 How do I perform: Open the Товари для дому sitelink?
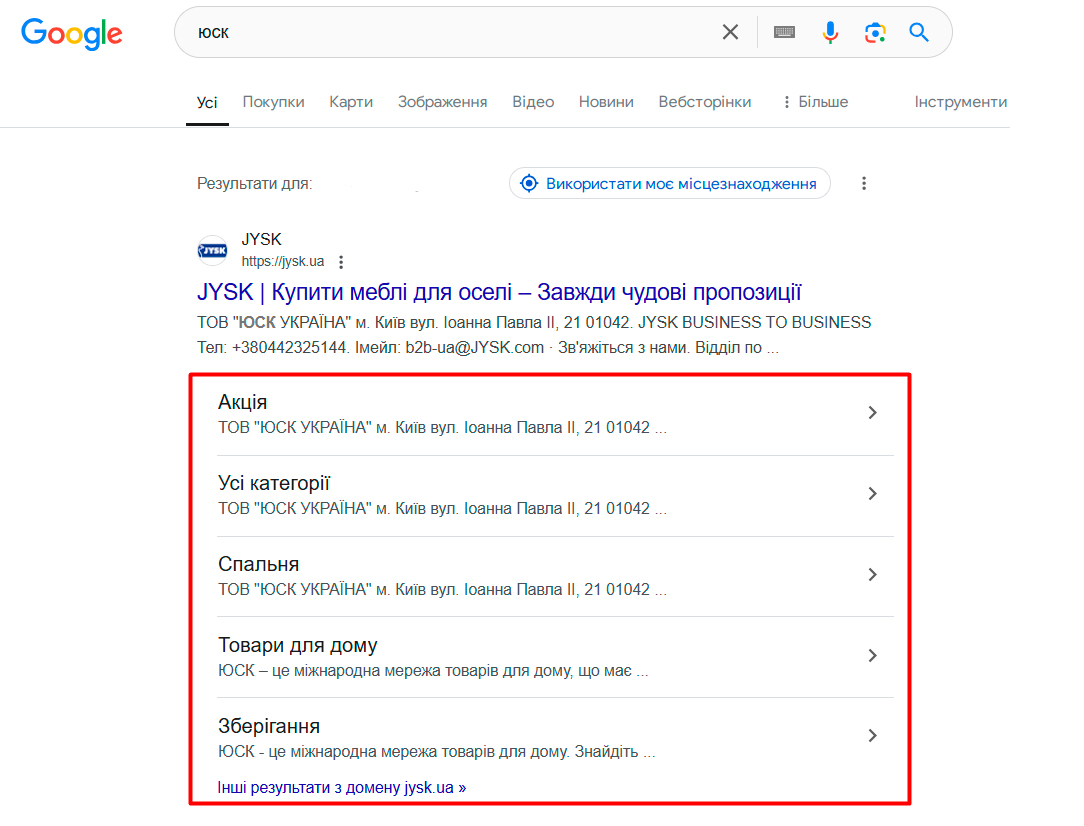[298, 645]
